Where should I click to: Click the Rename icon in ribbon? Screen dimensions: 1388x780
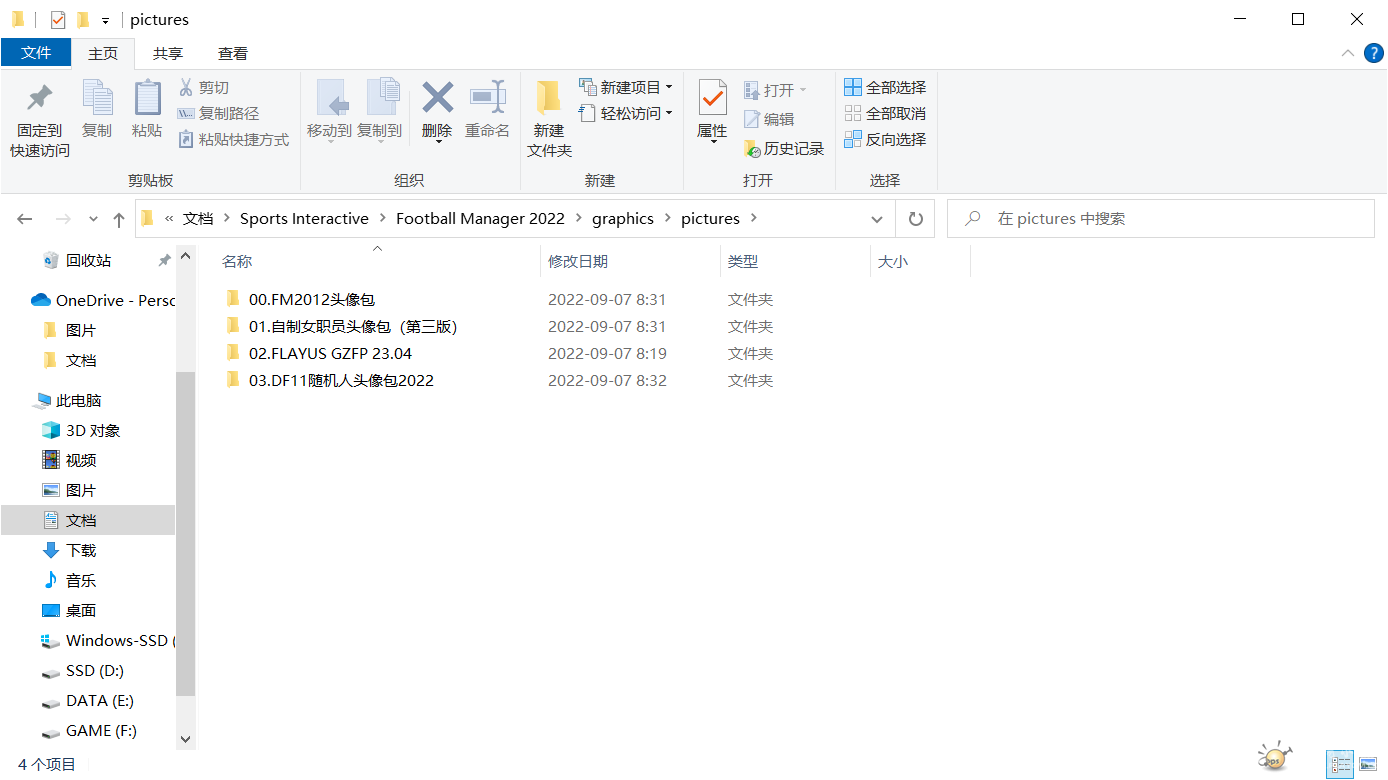[x=487, y=99]
